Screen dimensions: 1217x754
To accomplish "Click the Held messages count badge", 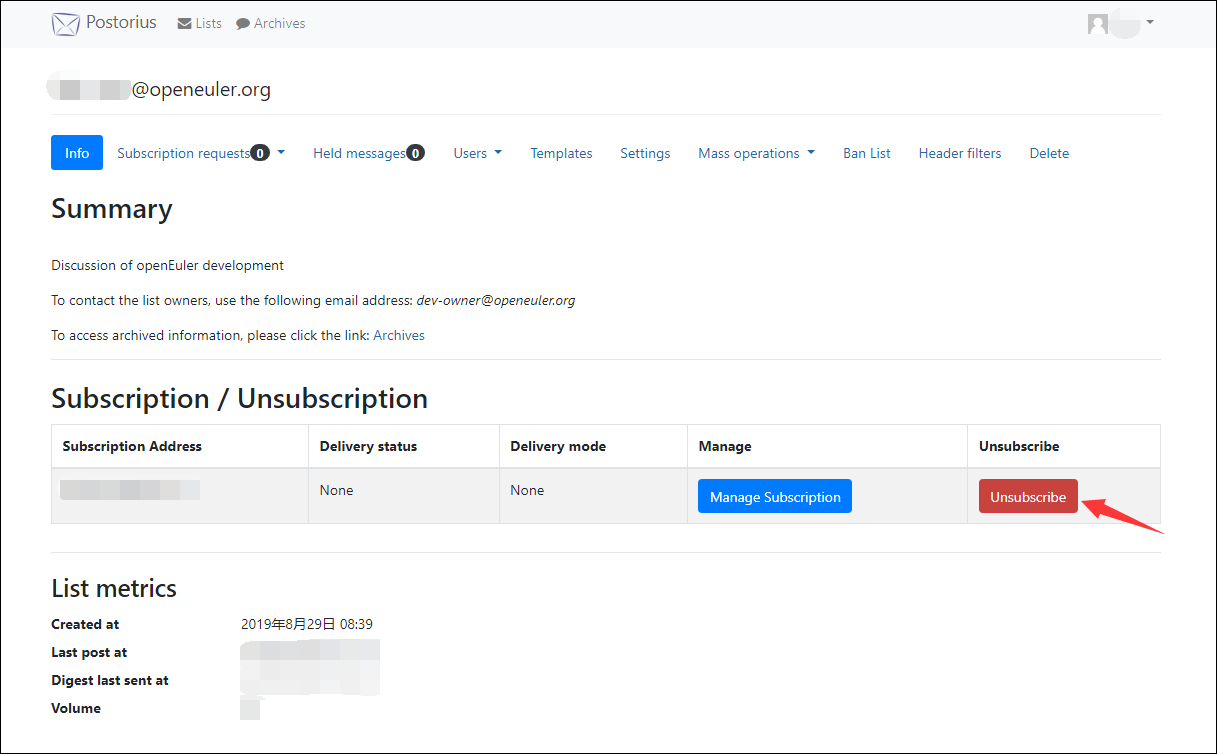I will [x=416, y=153].
